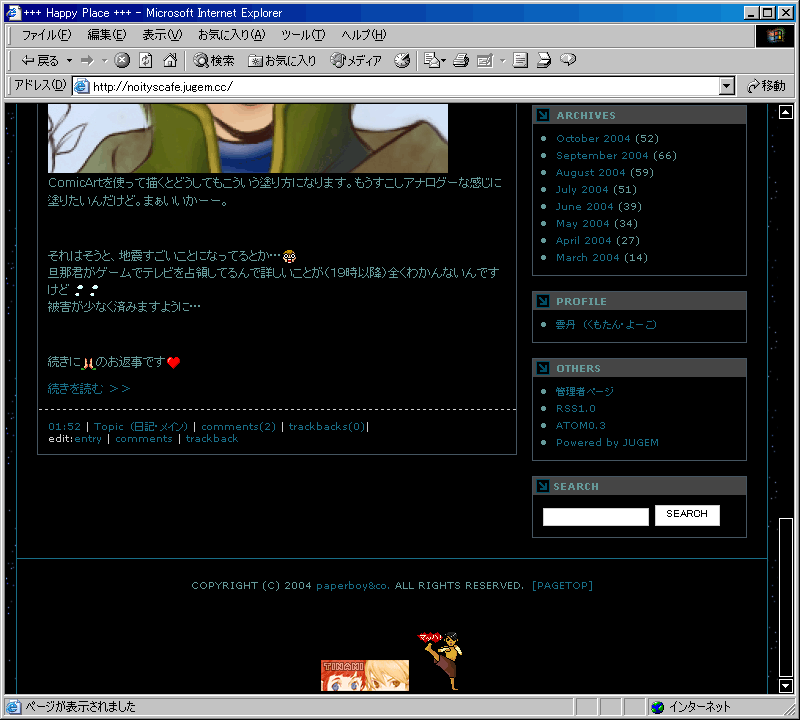Click the History toolbar icon

tap(402, 60)
